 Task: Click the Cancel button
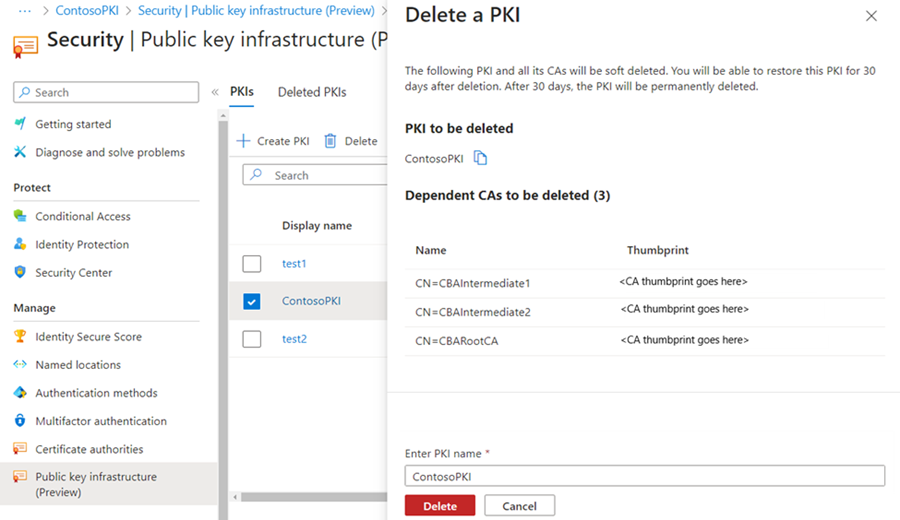(x=519, y=506)
